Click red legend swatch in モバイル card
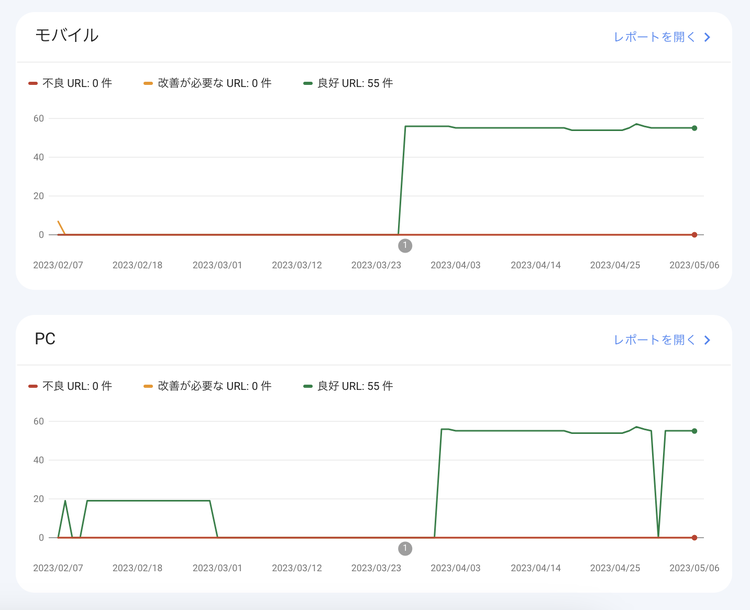750x610 pixels. (x=33, y=83)
